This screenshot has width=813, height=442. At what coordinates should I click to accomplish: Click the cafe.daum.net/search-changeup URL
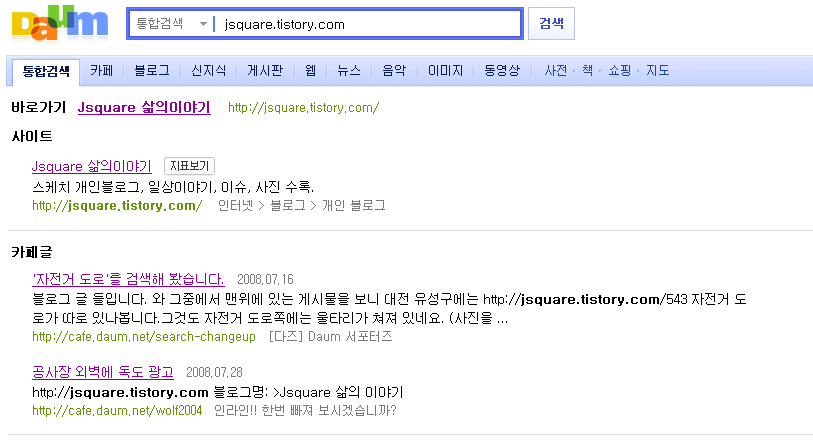point(144,337)
